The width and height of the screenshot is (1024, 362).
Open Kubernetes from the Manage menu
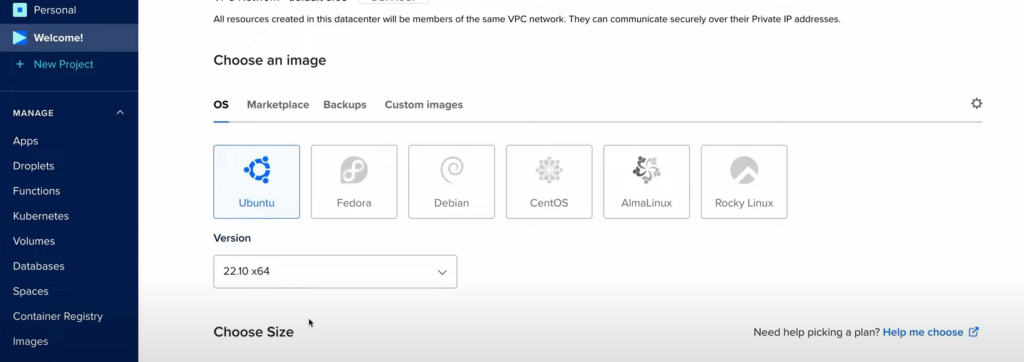point(40,216)
